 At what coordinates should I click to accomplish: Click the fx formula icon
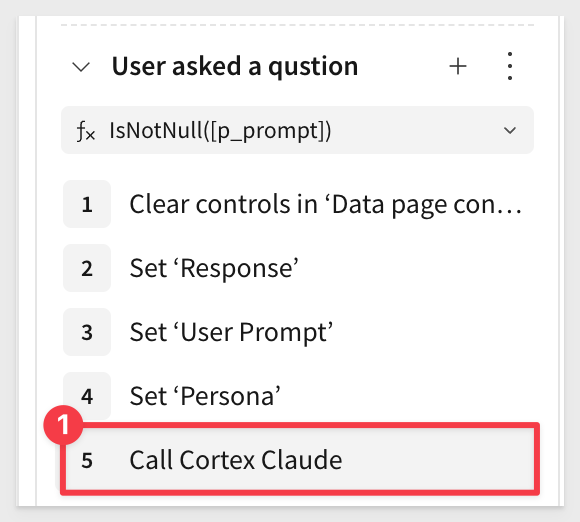click(85, 131)
